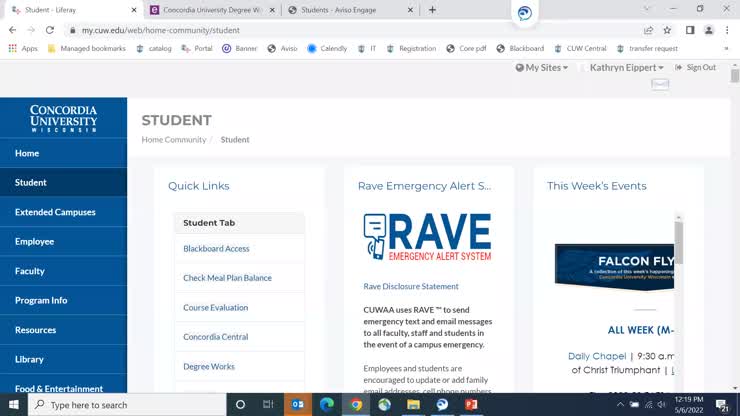Switch to Concordia University Degree Works tab

[x=211, y=10]
